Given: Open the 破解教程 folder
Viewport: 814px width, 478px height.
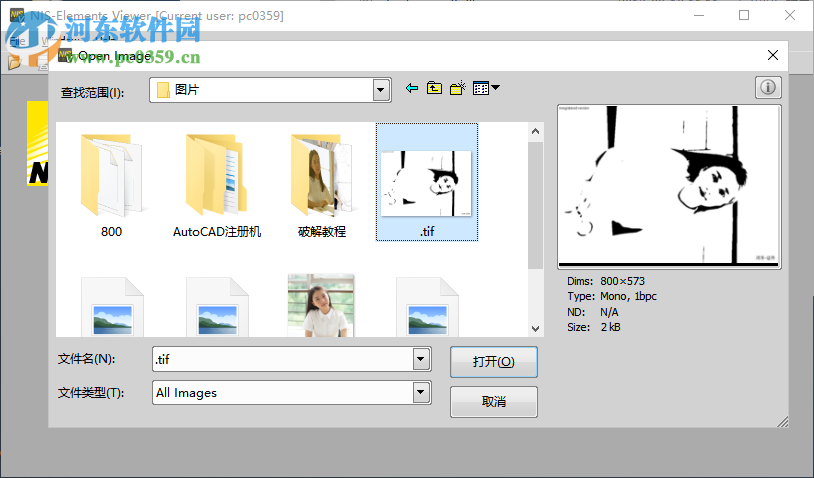Looking at the screenshot, I should point(321,185).
